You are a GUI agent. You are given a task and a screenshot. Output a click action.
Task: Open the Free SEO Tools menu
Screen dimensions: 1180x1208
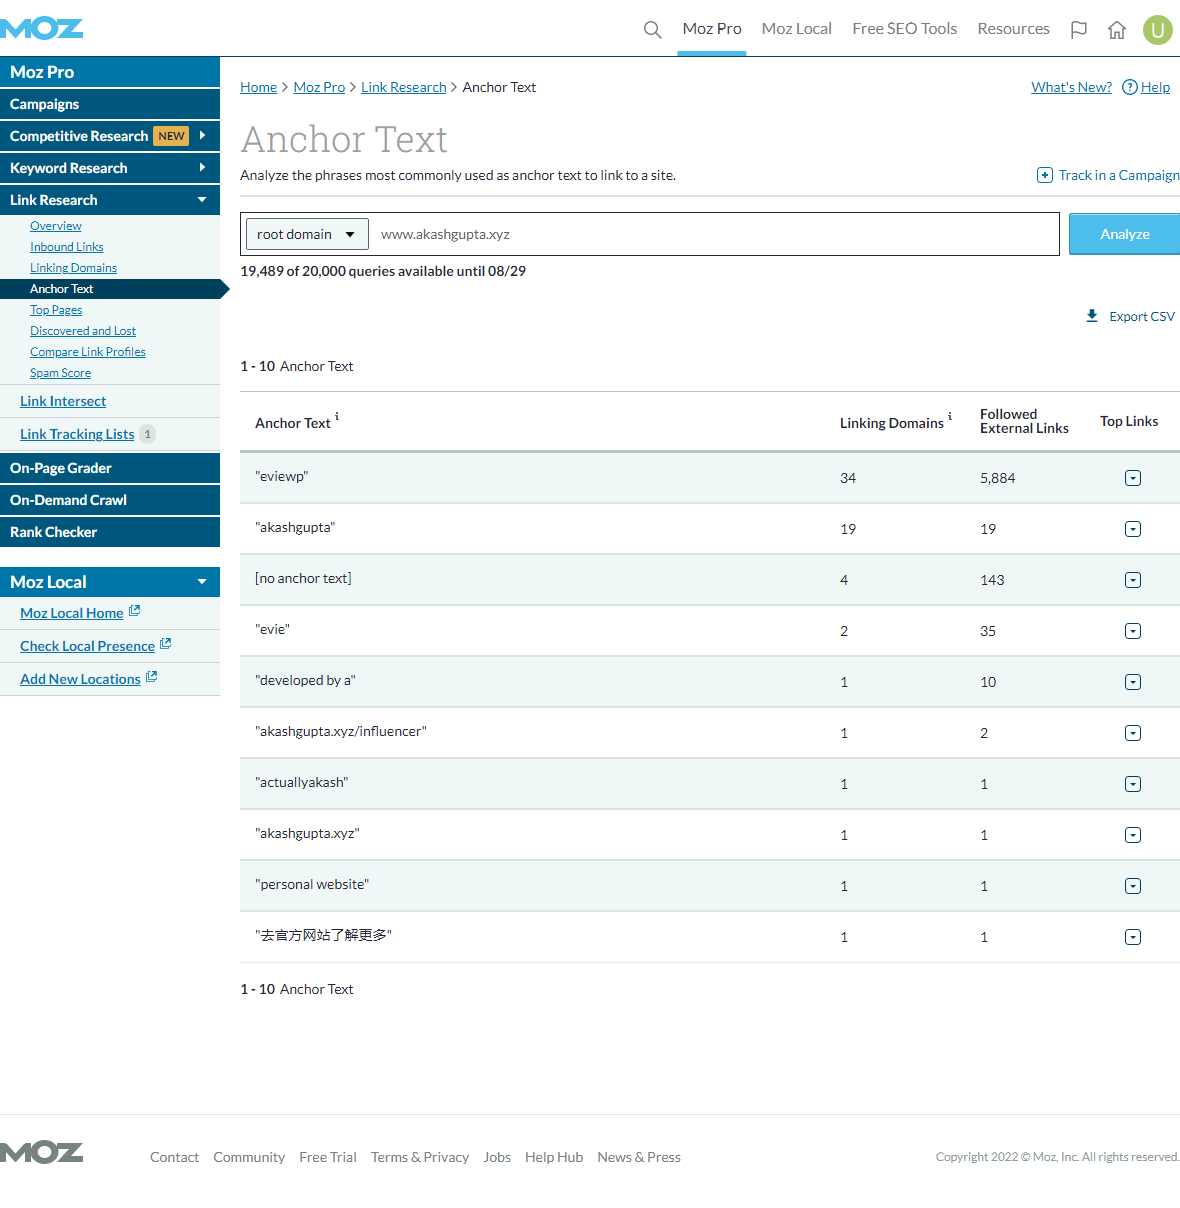point(904,29)
